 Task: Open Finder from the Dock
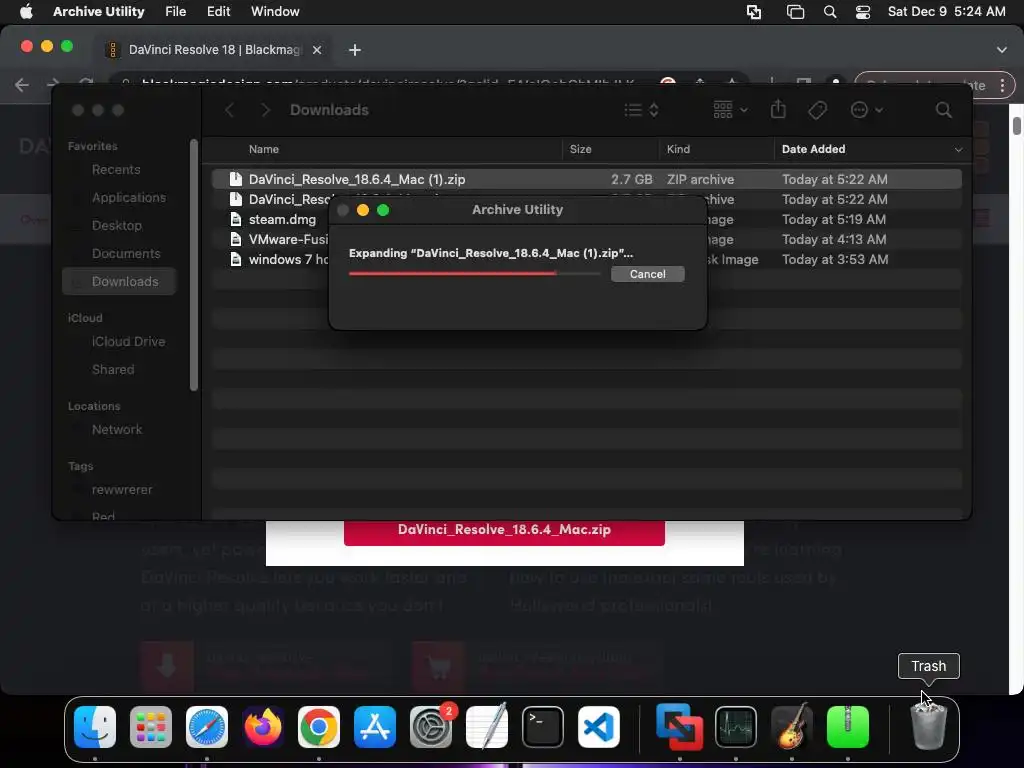tap(95, 727)
